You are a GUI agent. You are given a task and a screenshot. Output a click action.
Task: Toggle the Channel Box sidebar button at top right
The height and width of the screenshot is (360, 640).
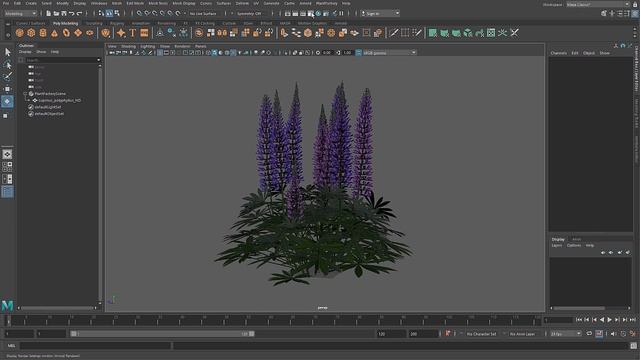point(635,13)
